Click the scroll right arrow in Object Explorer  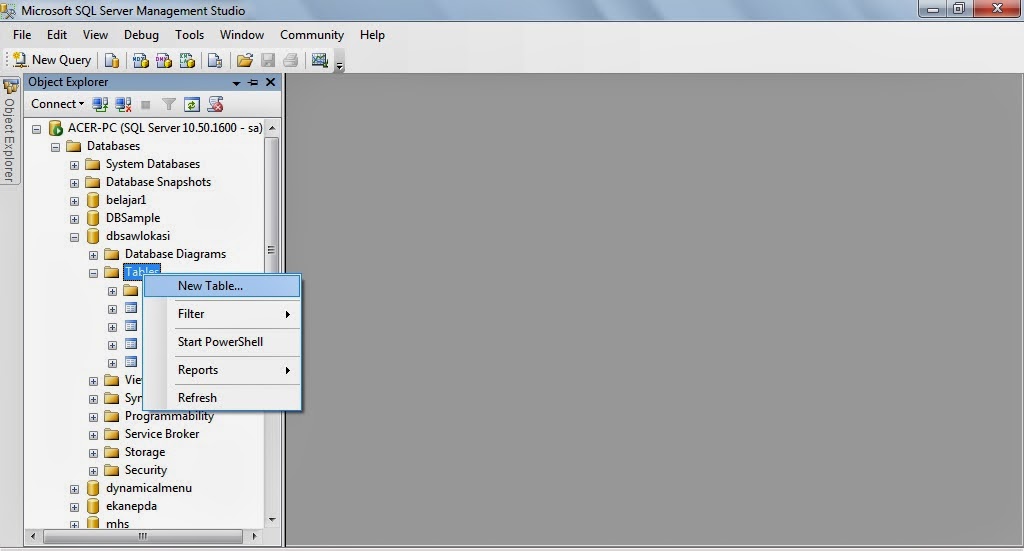coord(254,536)
